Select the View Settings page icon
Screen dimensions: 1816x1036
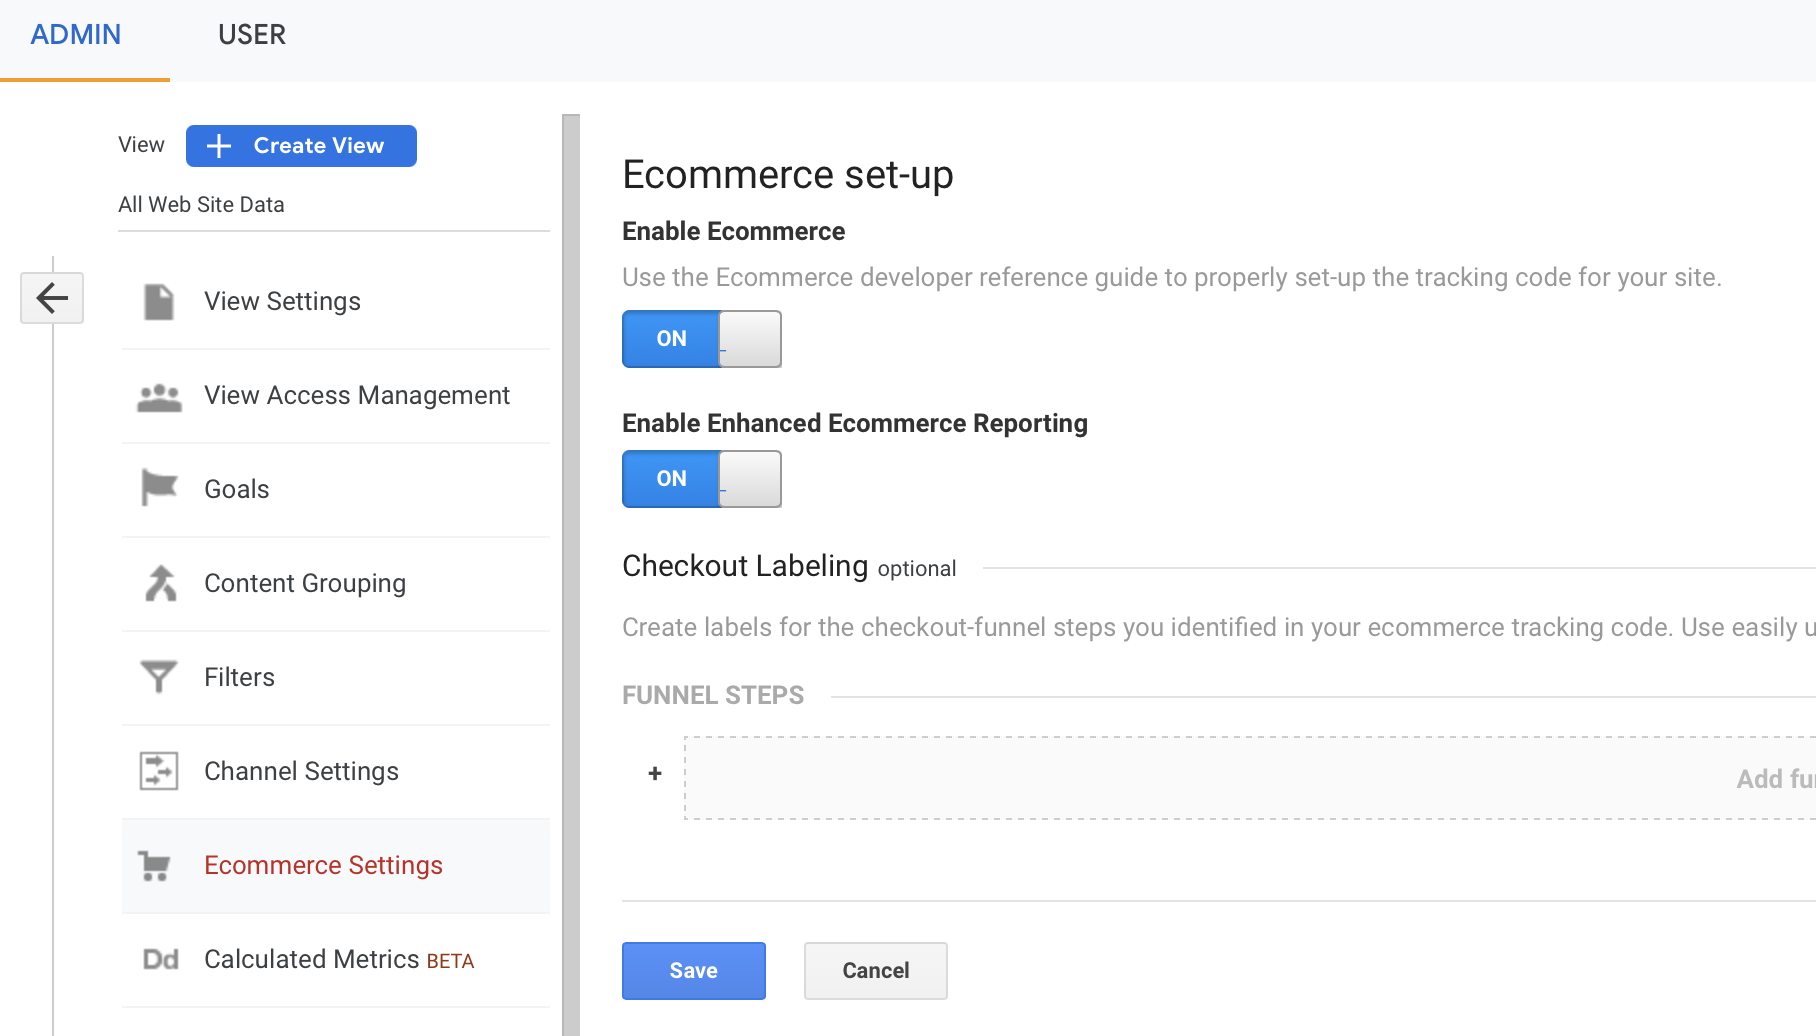point(157,300)
